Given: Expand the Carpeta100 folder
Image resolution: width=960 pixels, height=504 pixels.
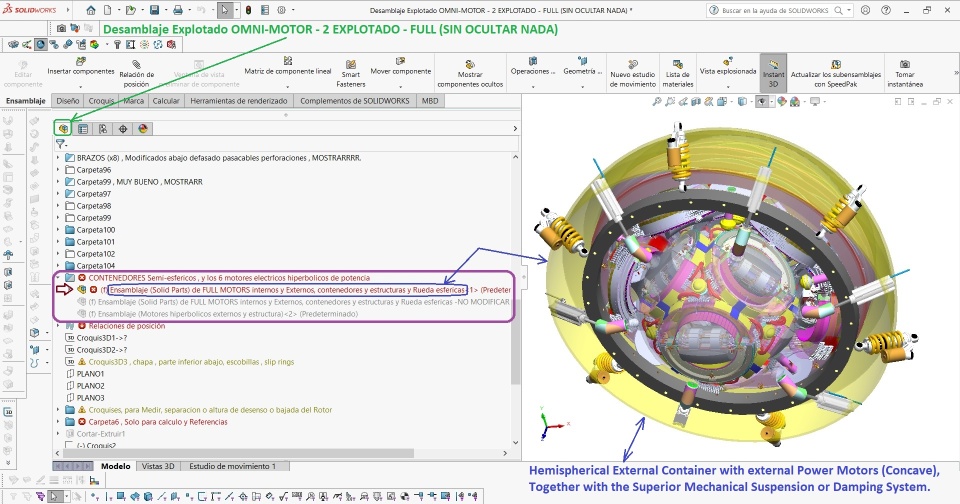Looking at the screenshot, I should (58, 230).
